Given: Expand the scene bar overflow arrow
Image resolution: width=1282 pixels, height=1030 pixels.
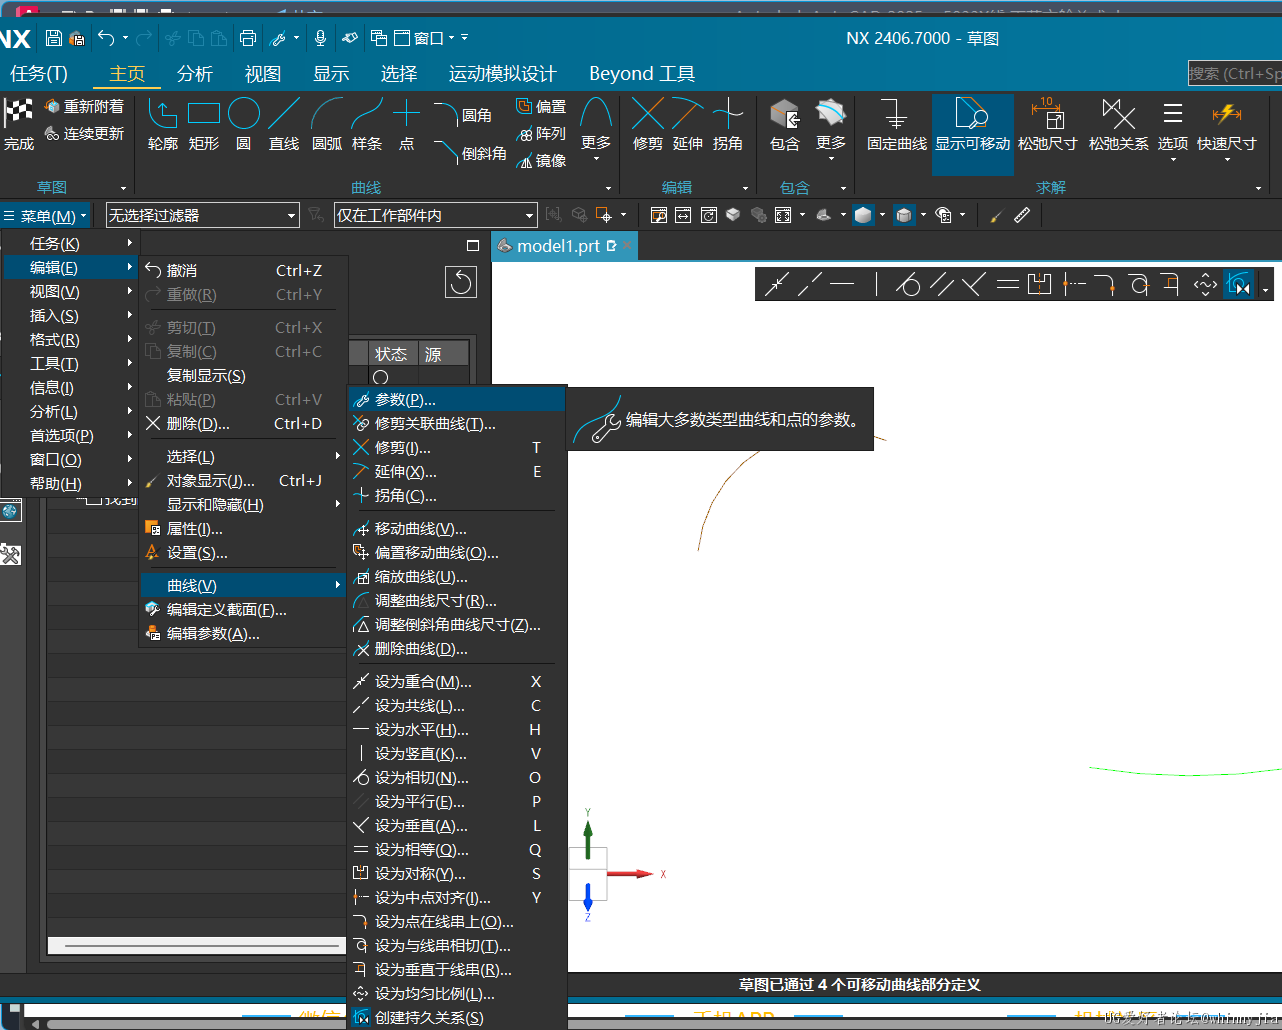Looking at the screenshot, I should pyautogui.click(x=1266, y=290).
